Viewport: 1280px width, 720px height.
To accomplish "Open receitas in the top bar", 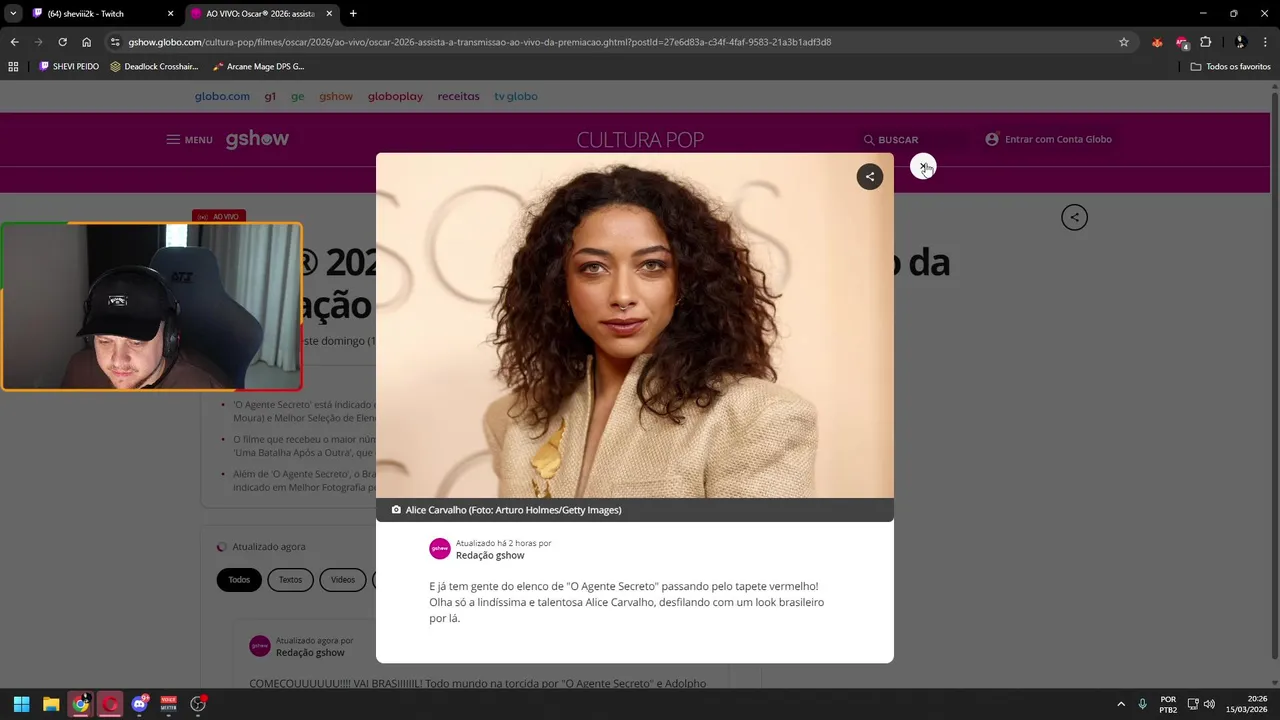I will coord(458,97).
